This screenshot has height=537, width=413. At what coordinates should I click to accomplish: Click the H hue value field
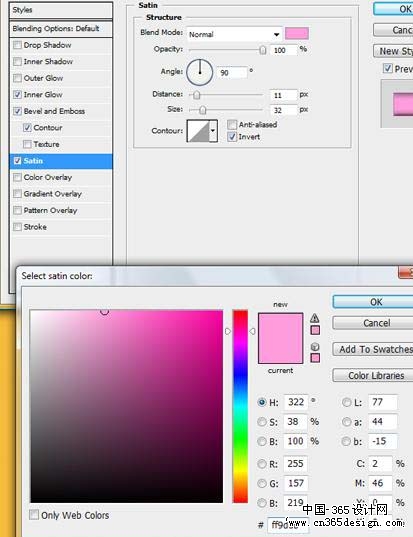(x=296, y=402)
